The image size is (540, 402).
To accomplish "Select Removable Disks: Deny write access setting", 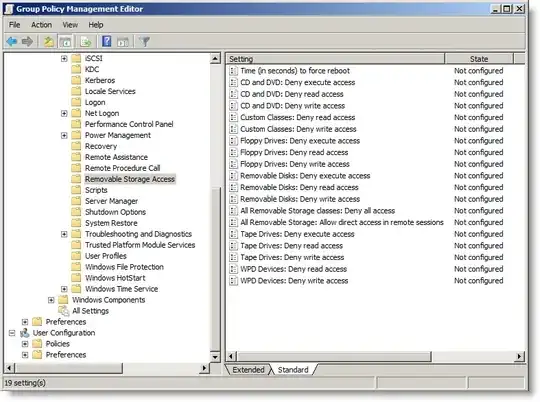I will (300, 199).
